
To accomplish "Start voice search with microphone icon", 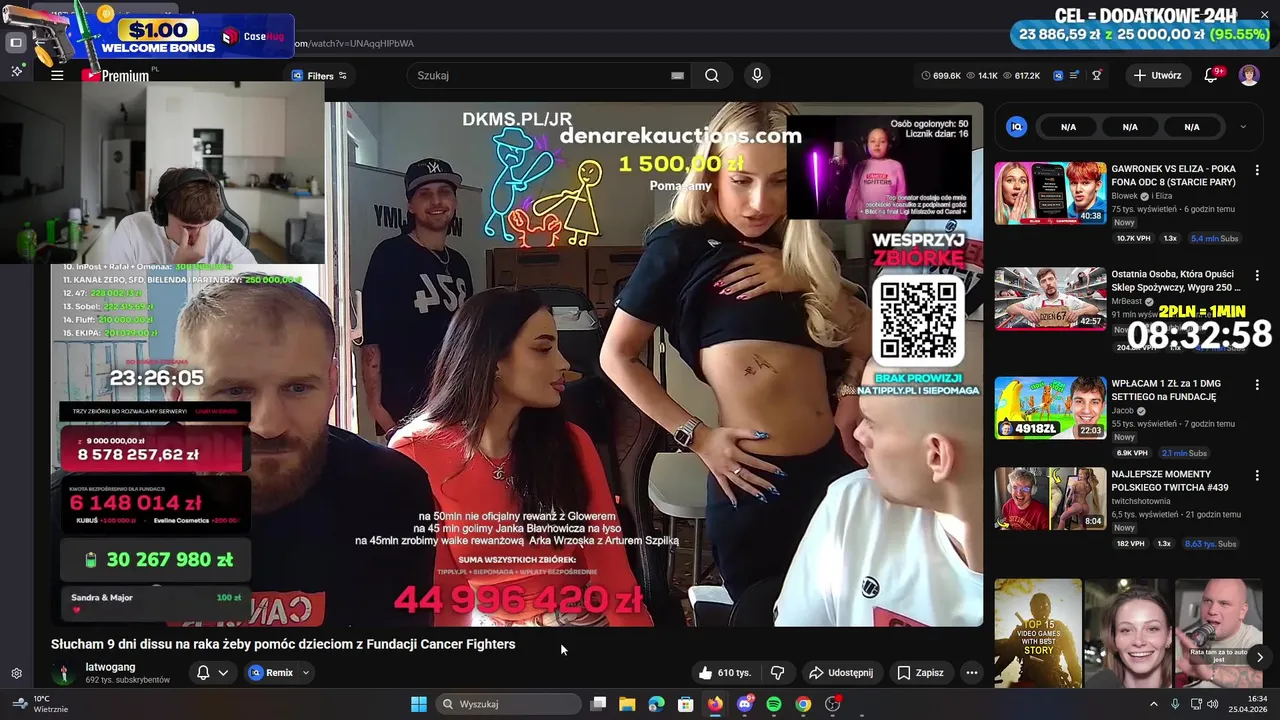I will click(757, 75).
